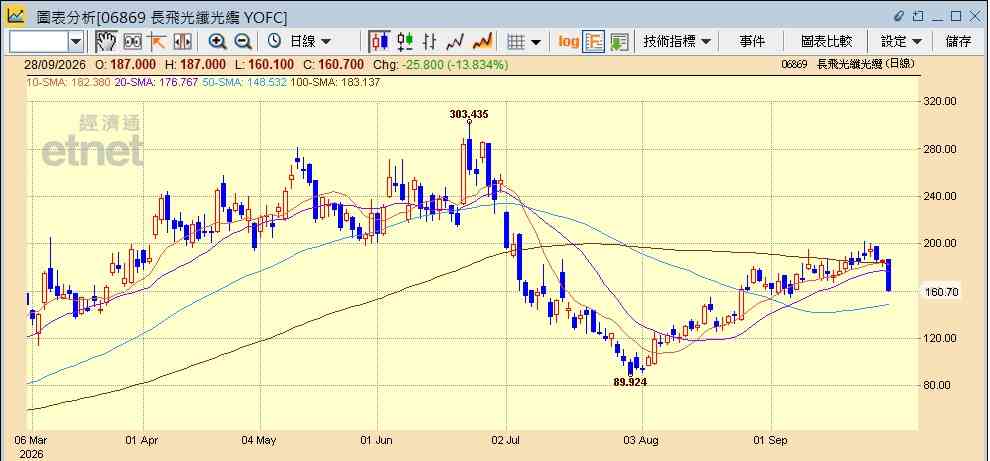Click the 50-SMA value label
This screenshot has height=461, width=990.
pyautogui.click(x=246, y=81)
